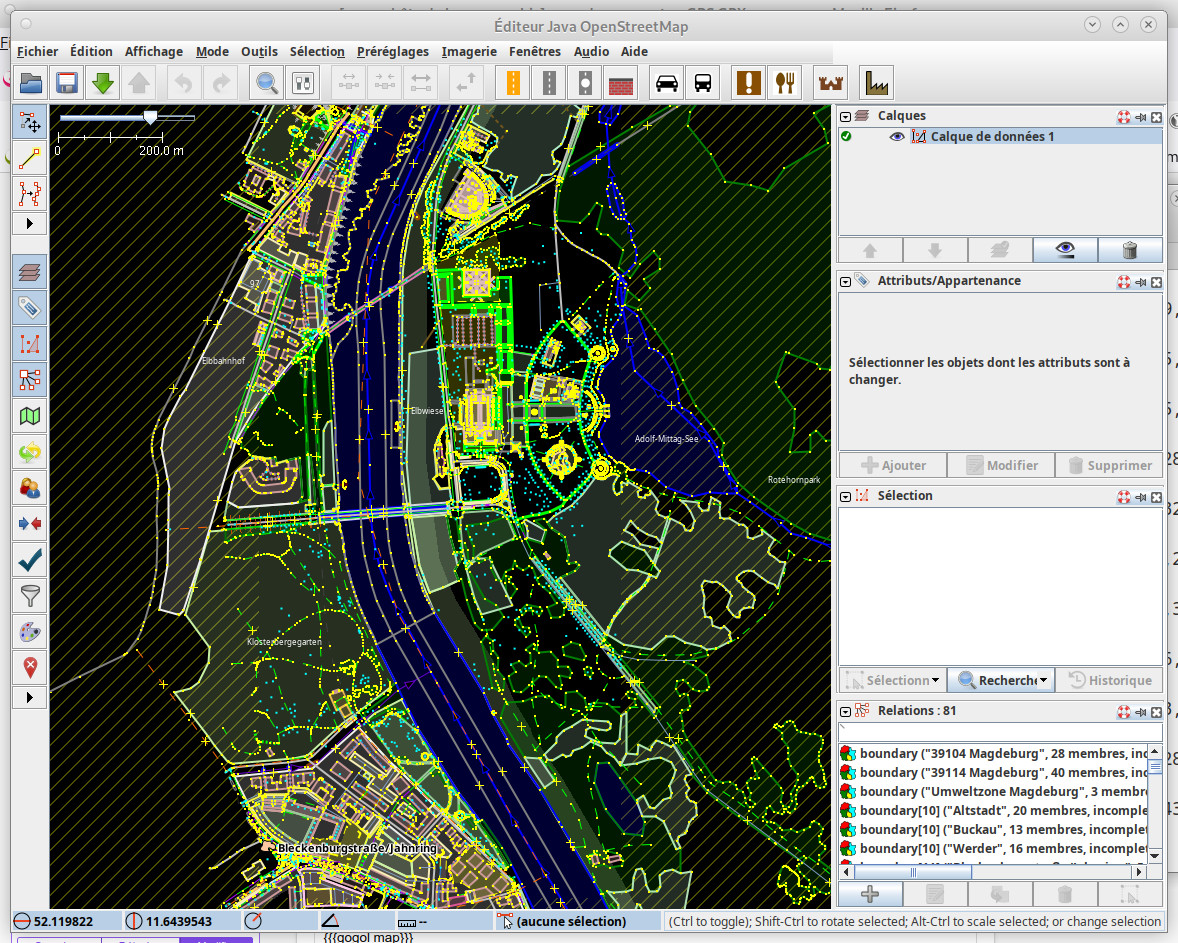Viewport: 1178px width, 943px height.
Task: Open the map paint styles palette icon
Action: coord(30,632)
